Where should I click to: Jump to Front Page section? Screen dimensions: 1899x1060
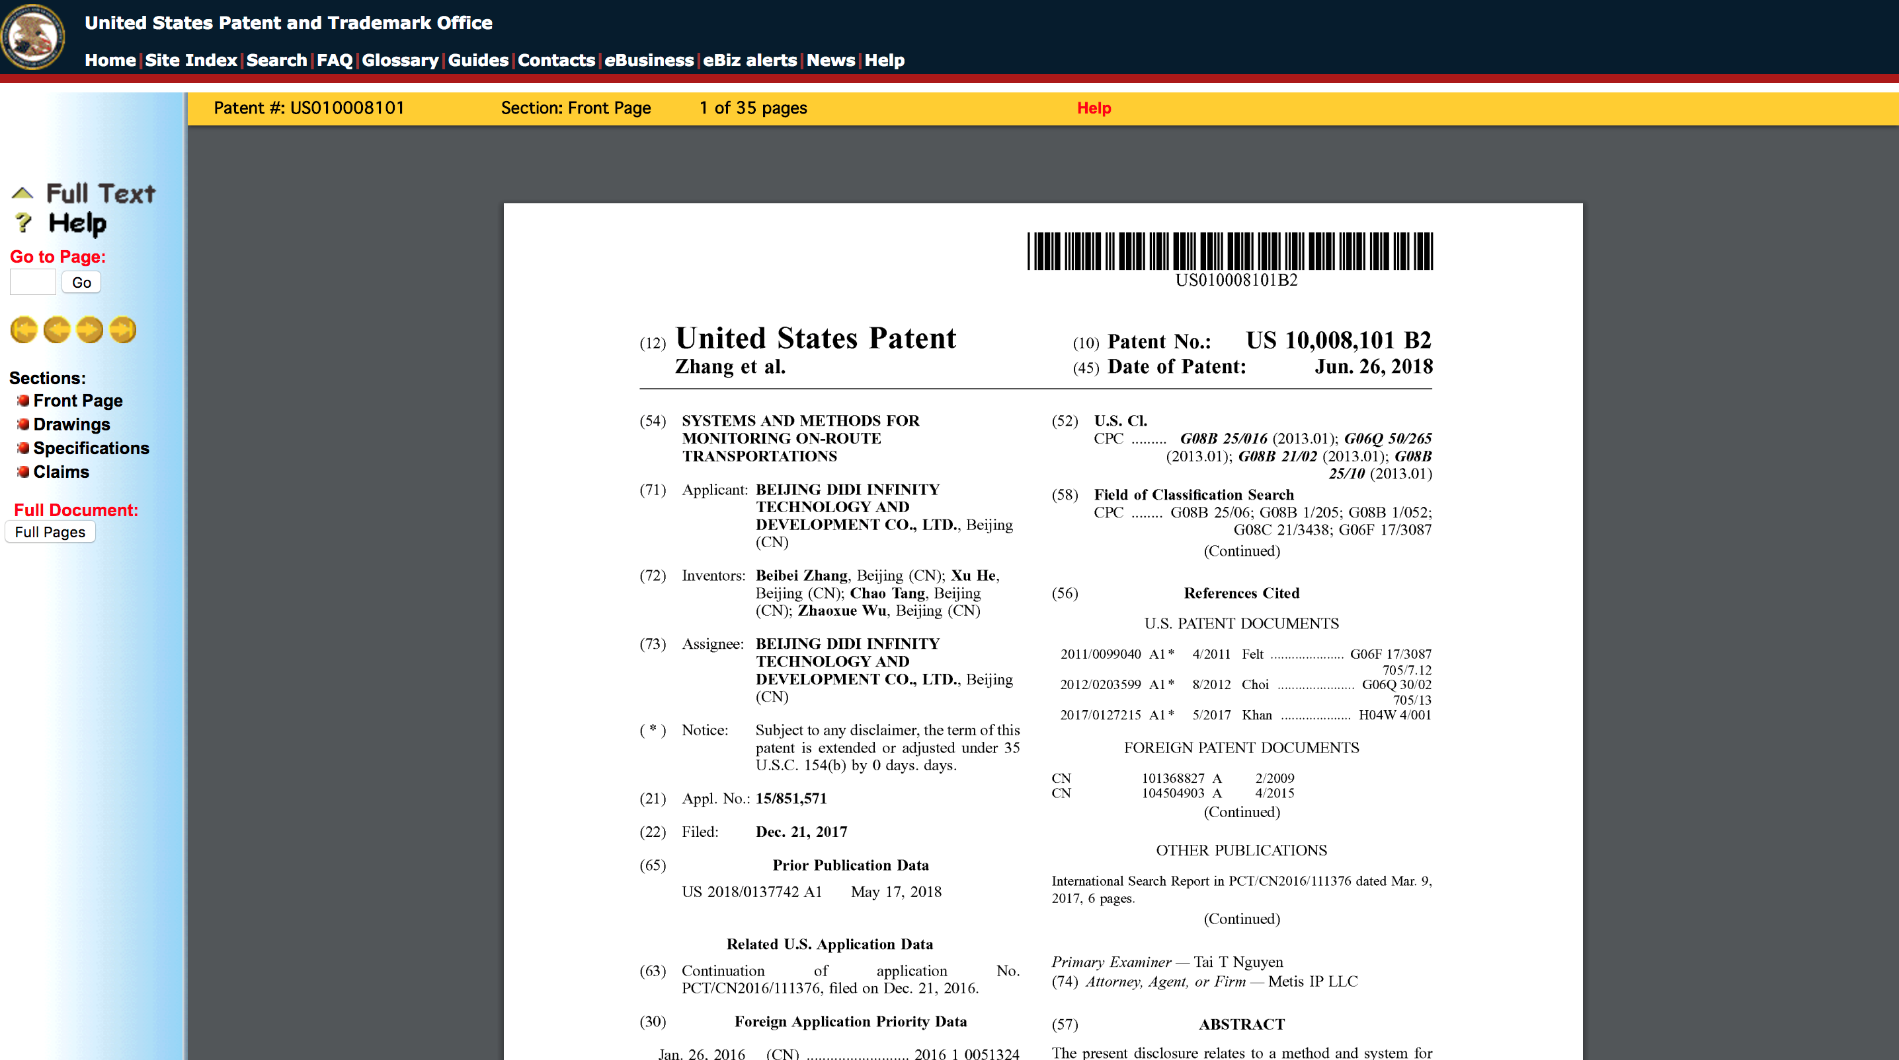click(x=78, y=400)
